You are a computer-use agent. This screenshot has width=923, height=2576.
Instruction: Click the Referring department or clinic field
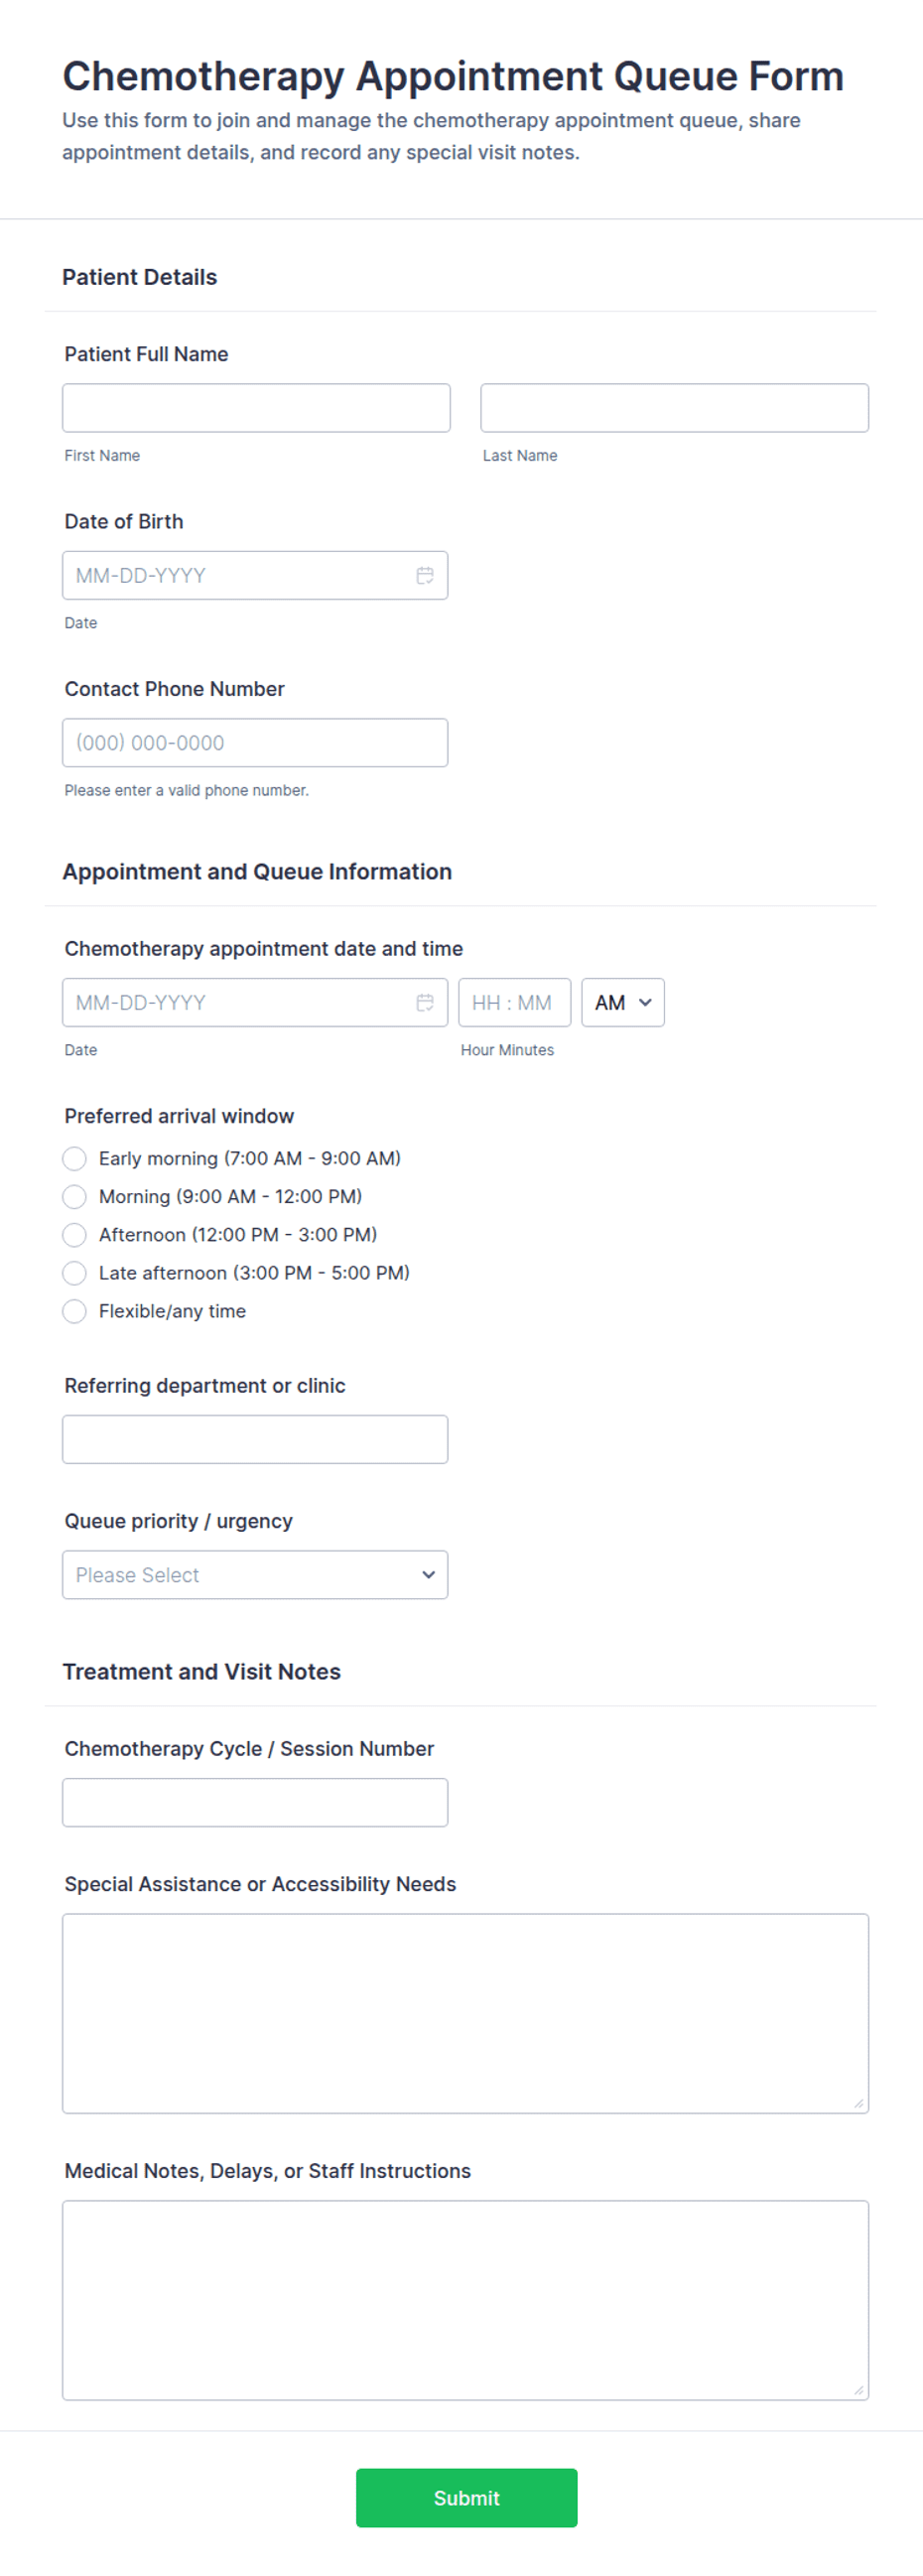click(x=255, y=1439)
